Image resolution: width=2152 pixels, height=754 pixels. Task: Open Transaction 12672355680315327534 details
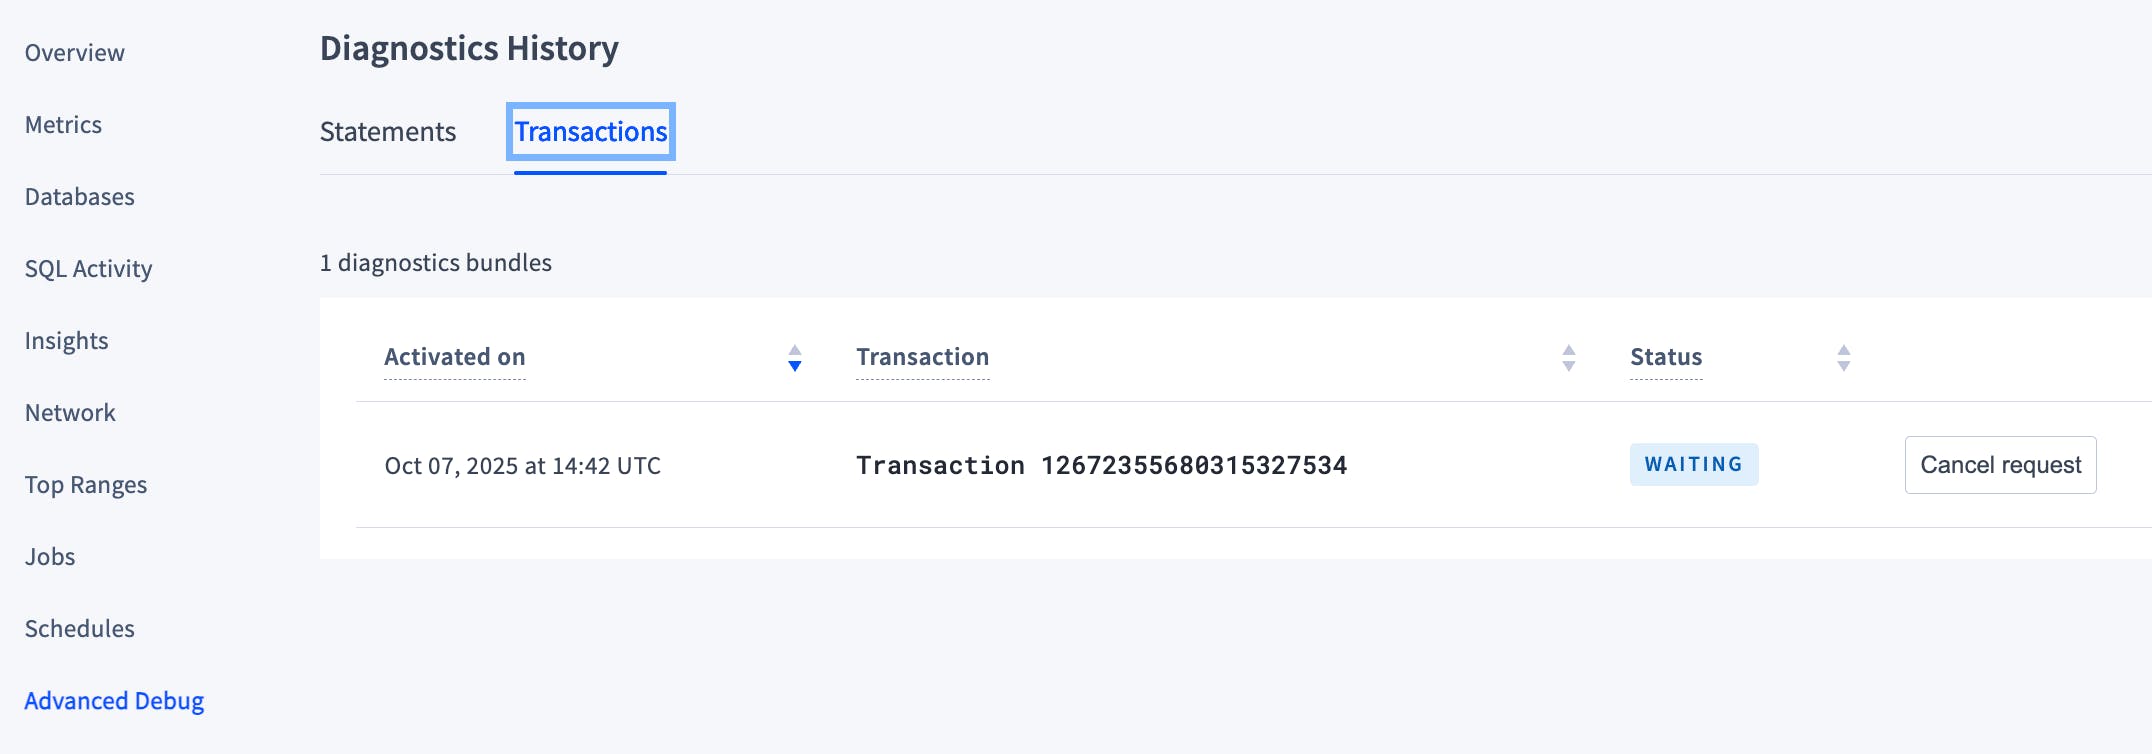click(1102, 464)
